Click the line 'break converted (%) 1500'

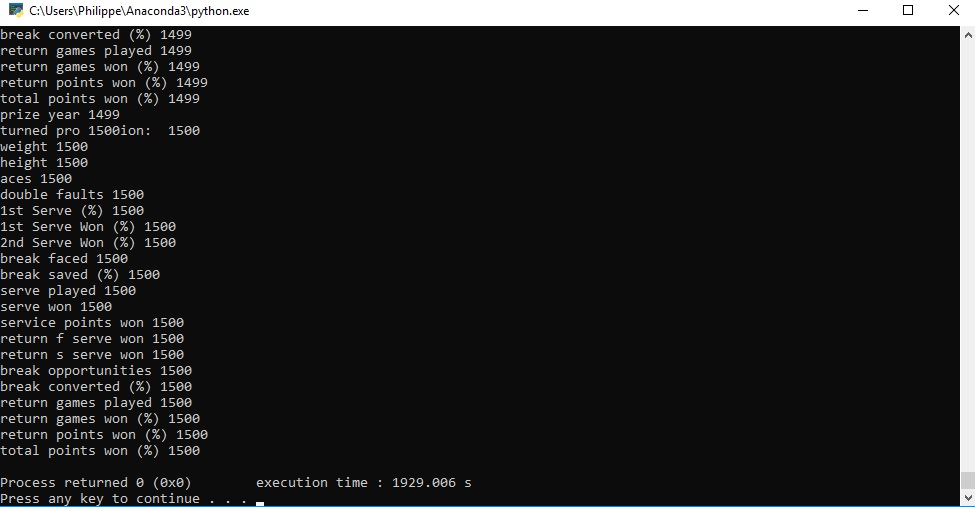tap(96, 387)
